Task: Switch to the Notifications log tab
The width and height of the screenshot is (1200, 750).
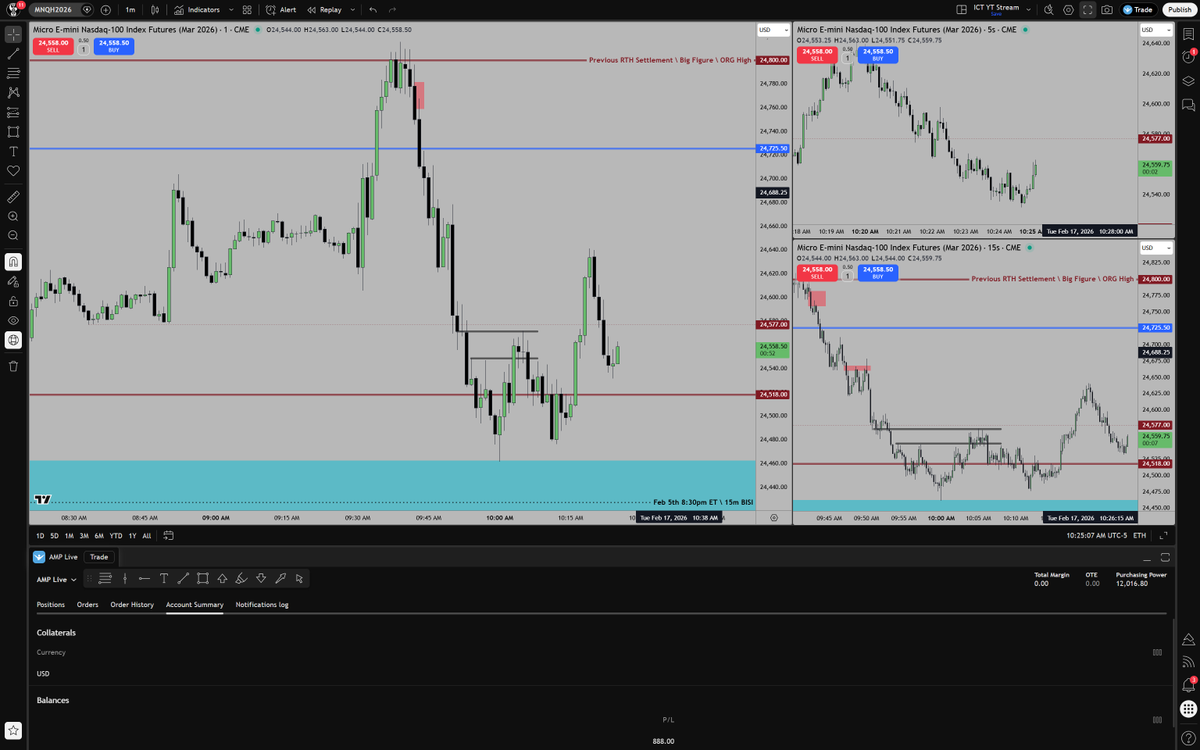Action: 262,604
